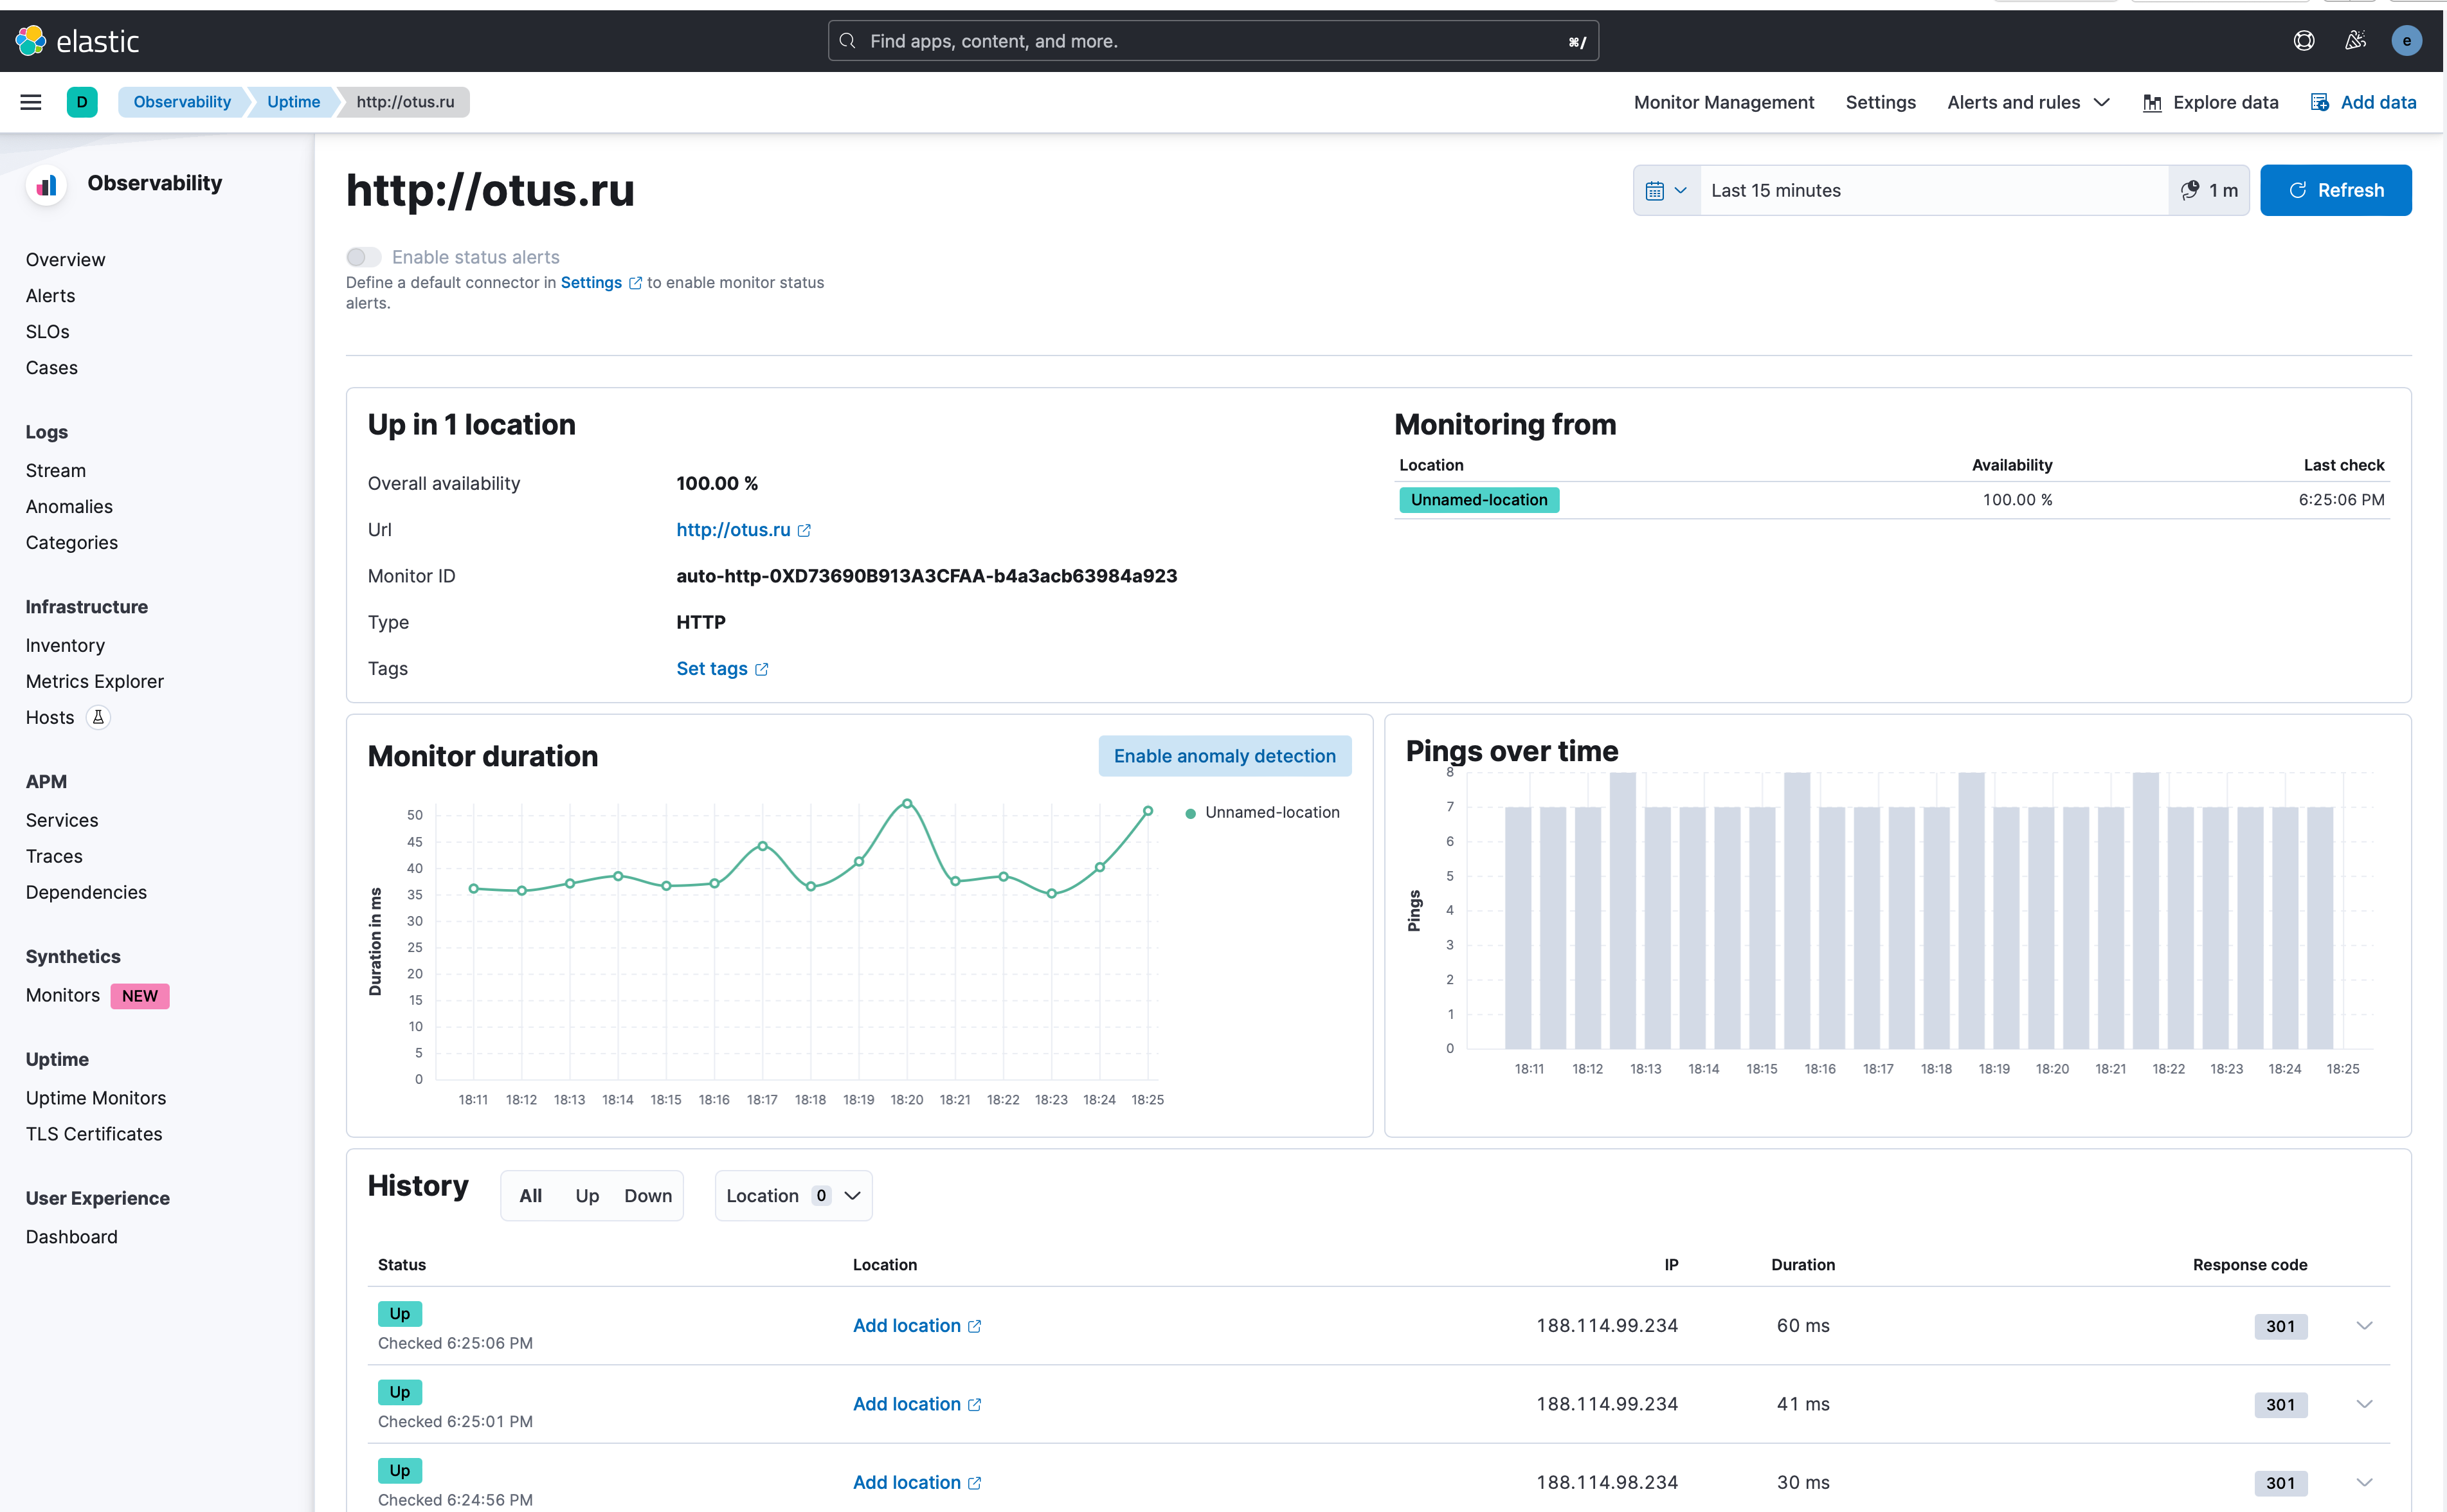Click the Observability sidebar logo
Image resolution: width=2447 pixels, height=1512 pixels.
[46, 185]
